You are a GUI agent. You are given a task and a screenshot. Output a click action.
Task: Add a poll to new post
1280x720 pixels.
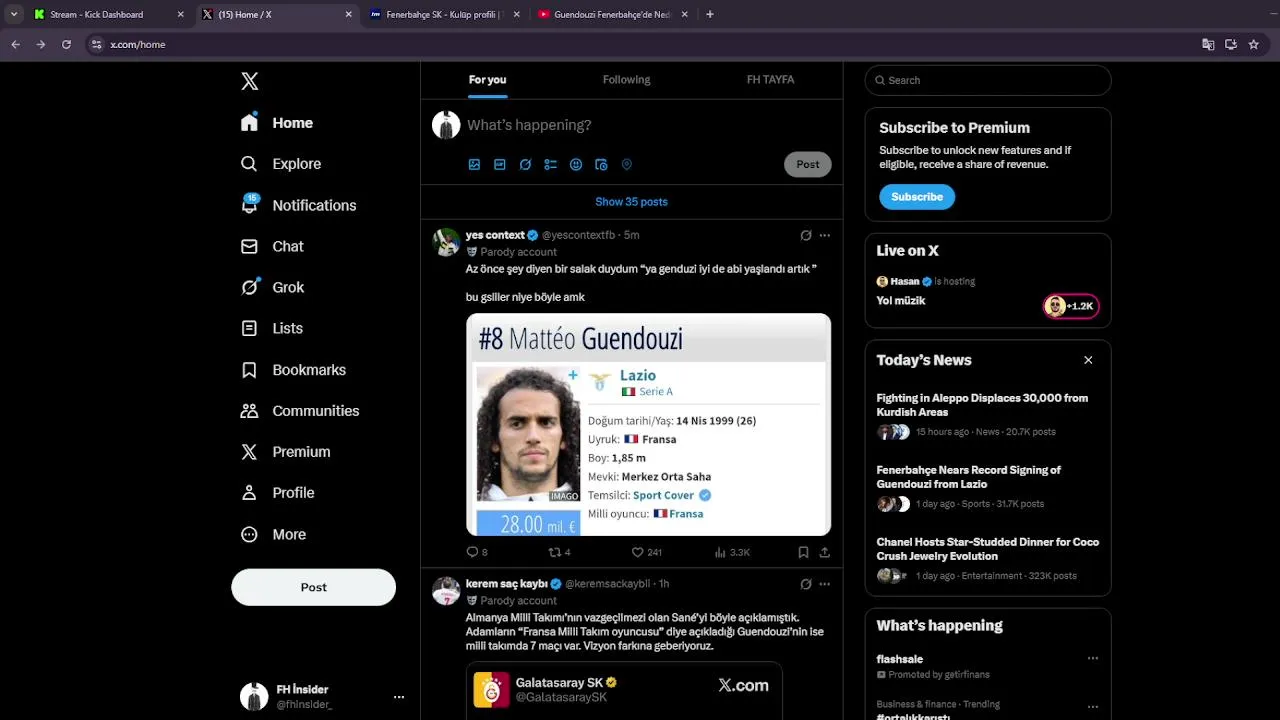pyautogui.click(x=550, y=165)
